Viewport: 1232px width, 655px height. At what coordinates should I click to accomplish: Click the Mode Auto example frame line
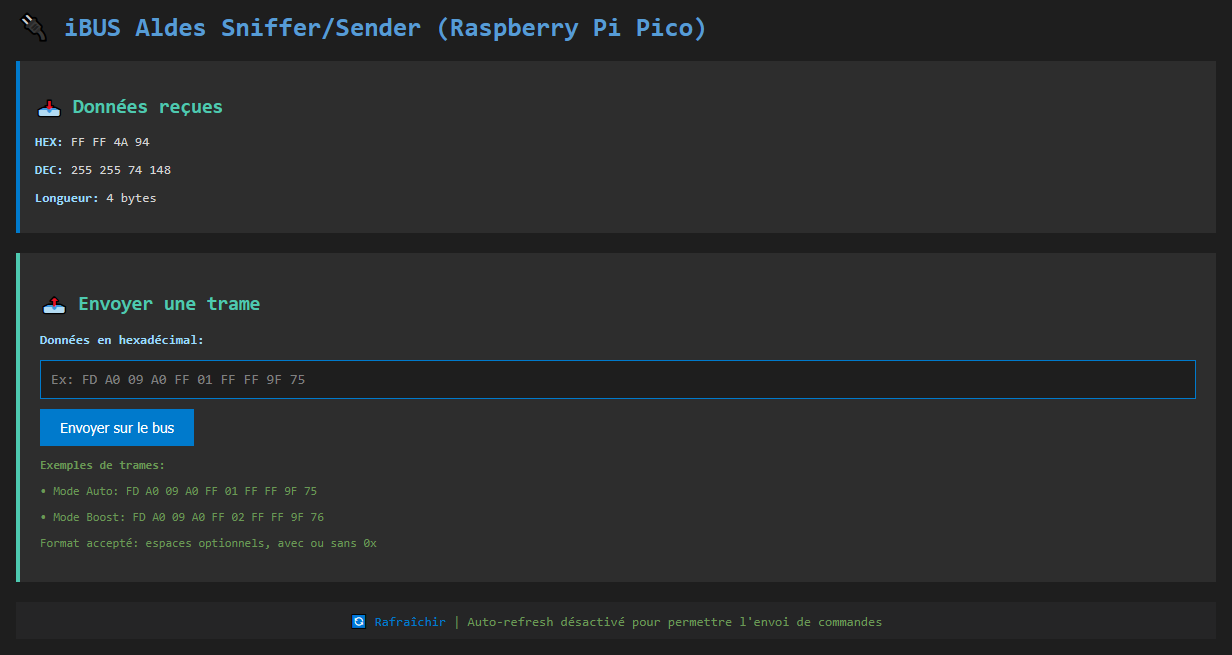(x=179, y=491)
